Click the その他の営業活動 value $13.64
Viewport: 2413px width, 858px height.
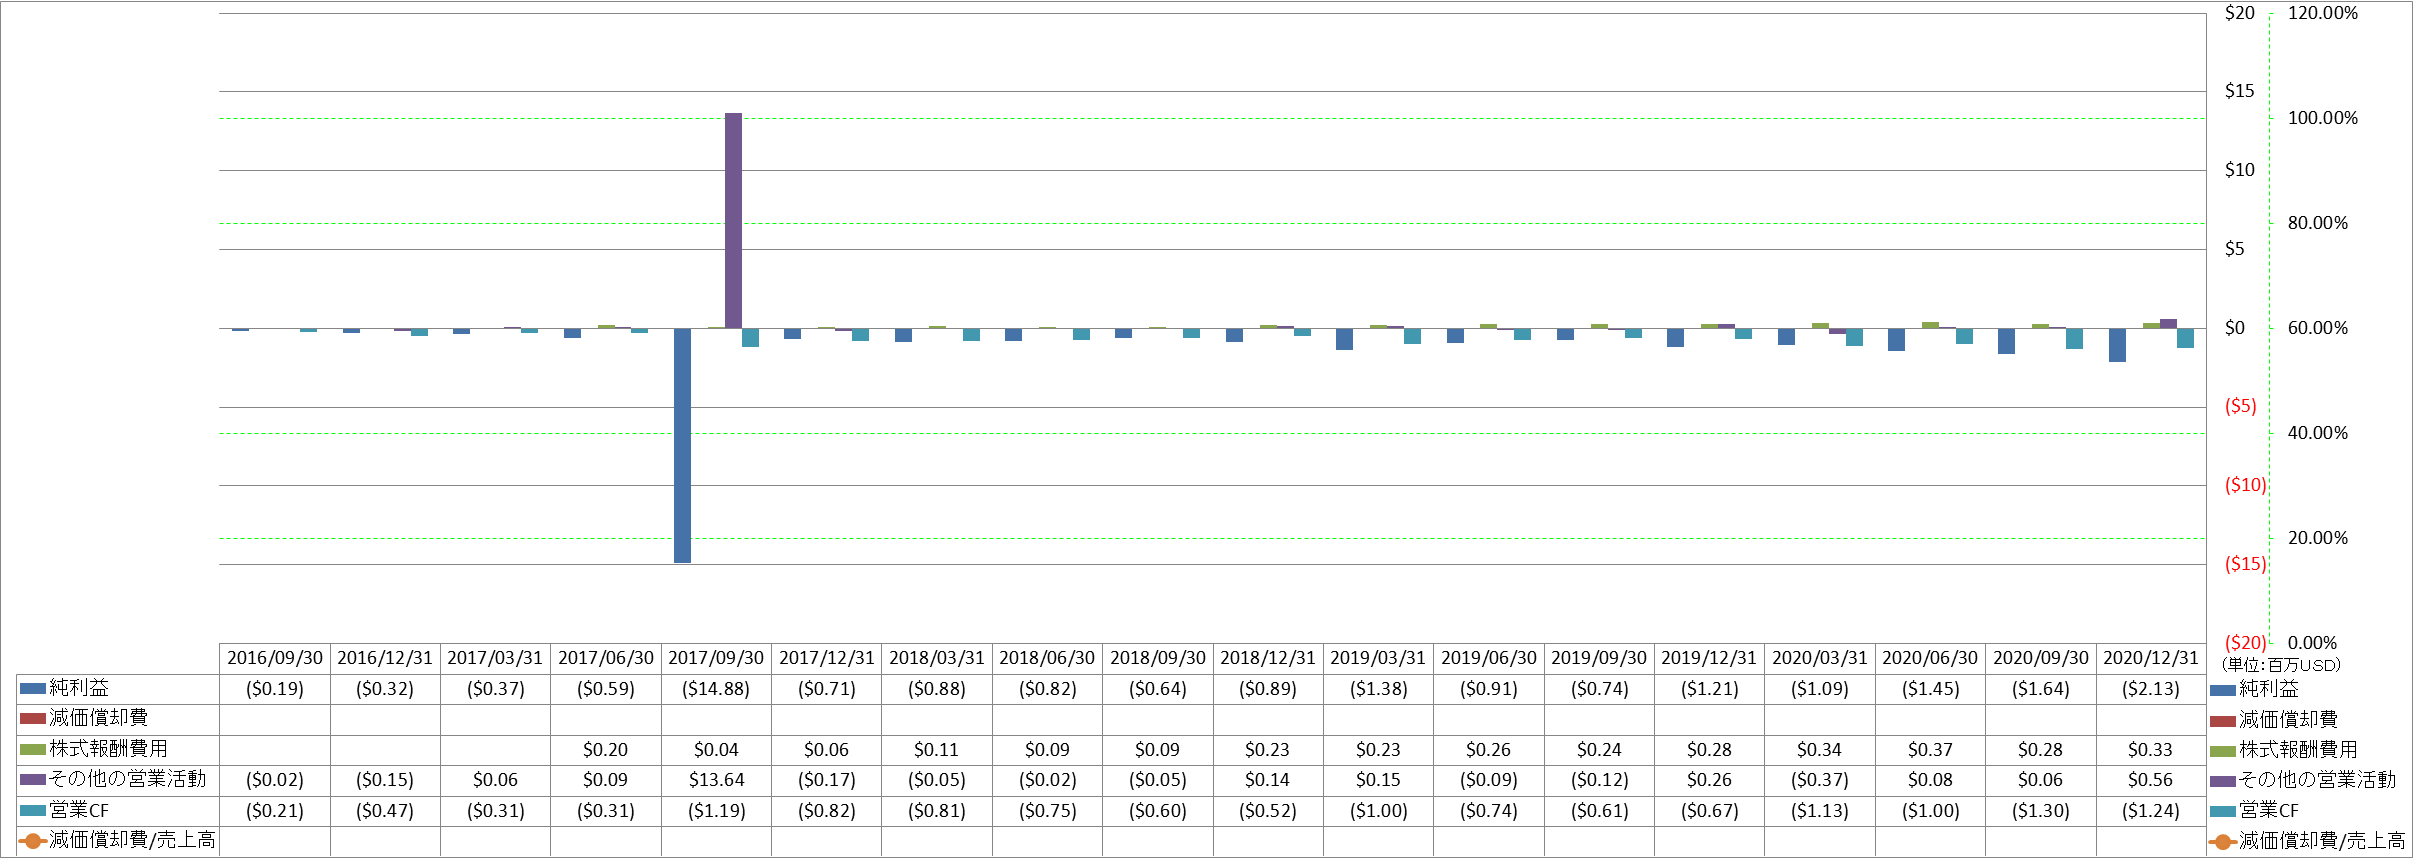(716, 780)
